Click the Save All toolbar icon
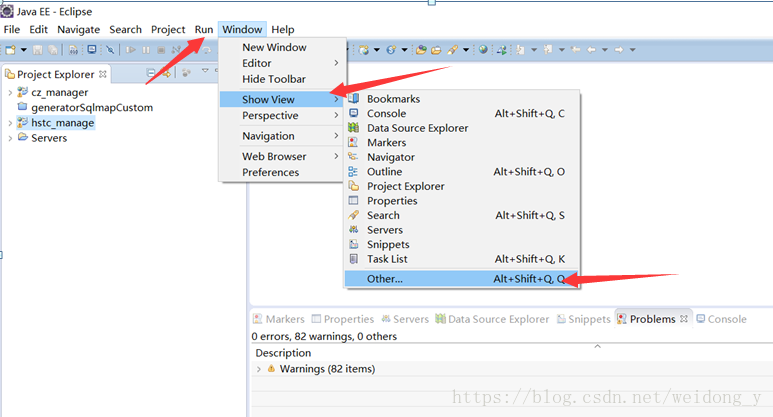Image resolution: width=773 pixels, height=417 pixels. [x=53, y=50]
